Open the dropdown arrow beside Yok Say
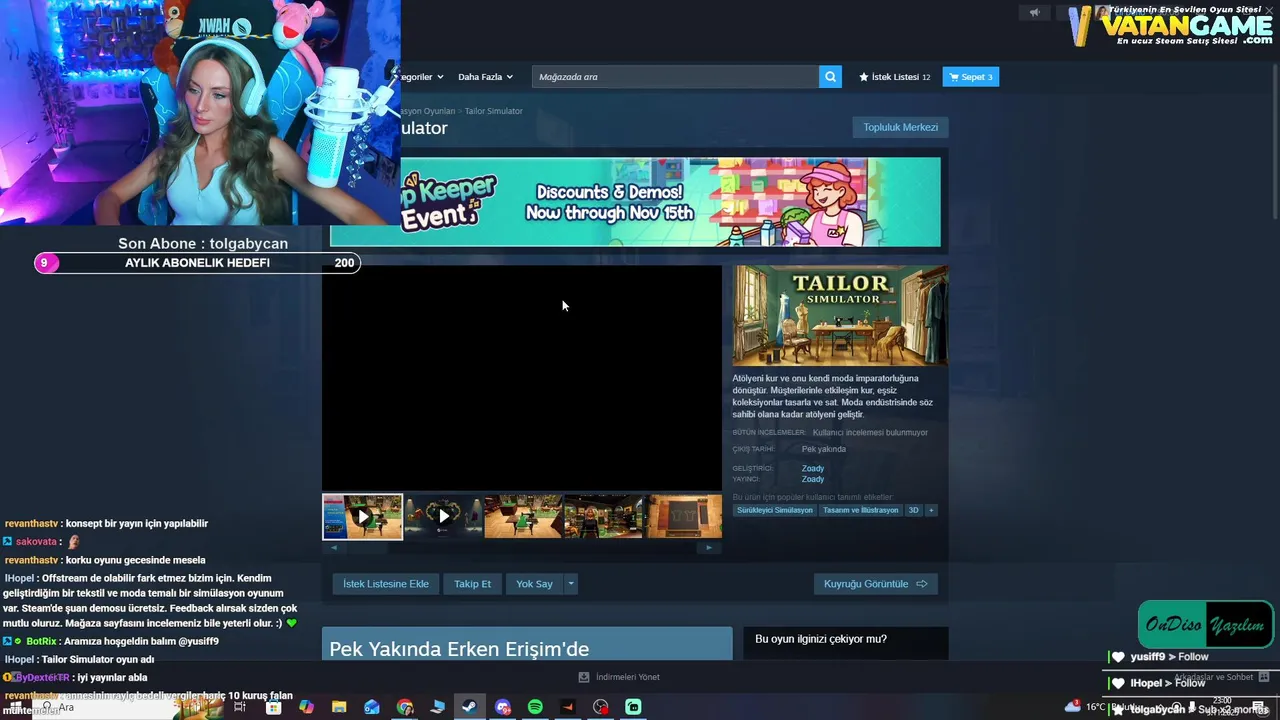 pyautogui.click(x=571, y=584)
